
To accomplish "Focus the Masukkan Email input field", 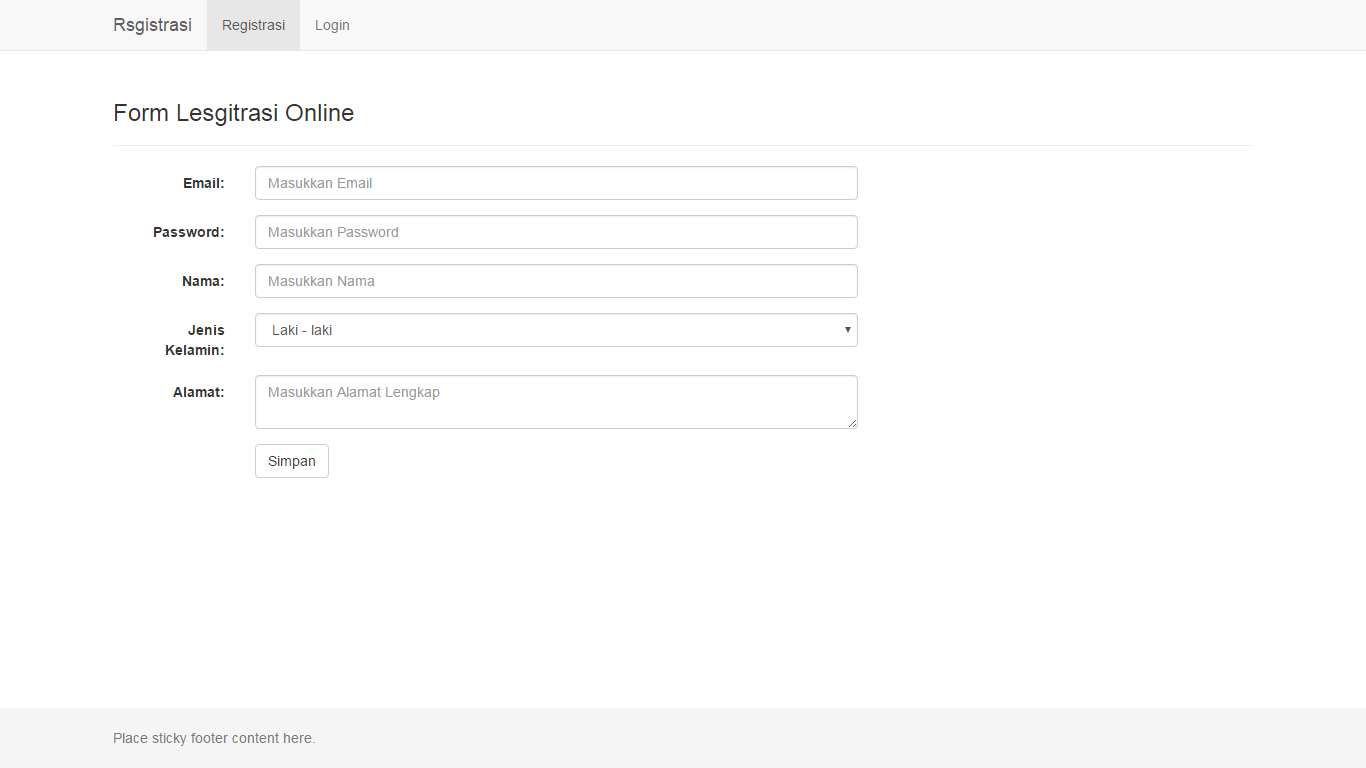I will click(x=556, y=183).
